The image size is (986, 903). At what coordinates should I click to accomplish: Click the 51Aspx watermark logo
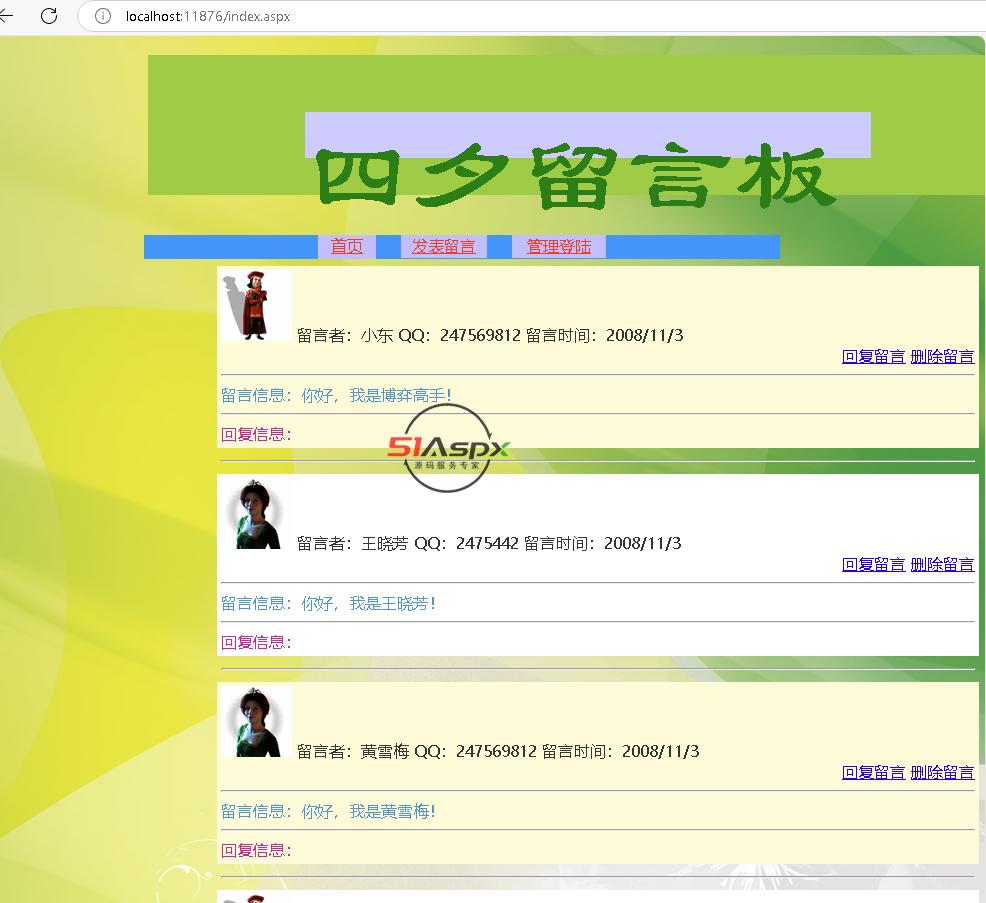pyautogui.click(x=449, y=449)
